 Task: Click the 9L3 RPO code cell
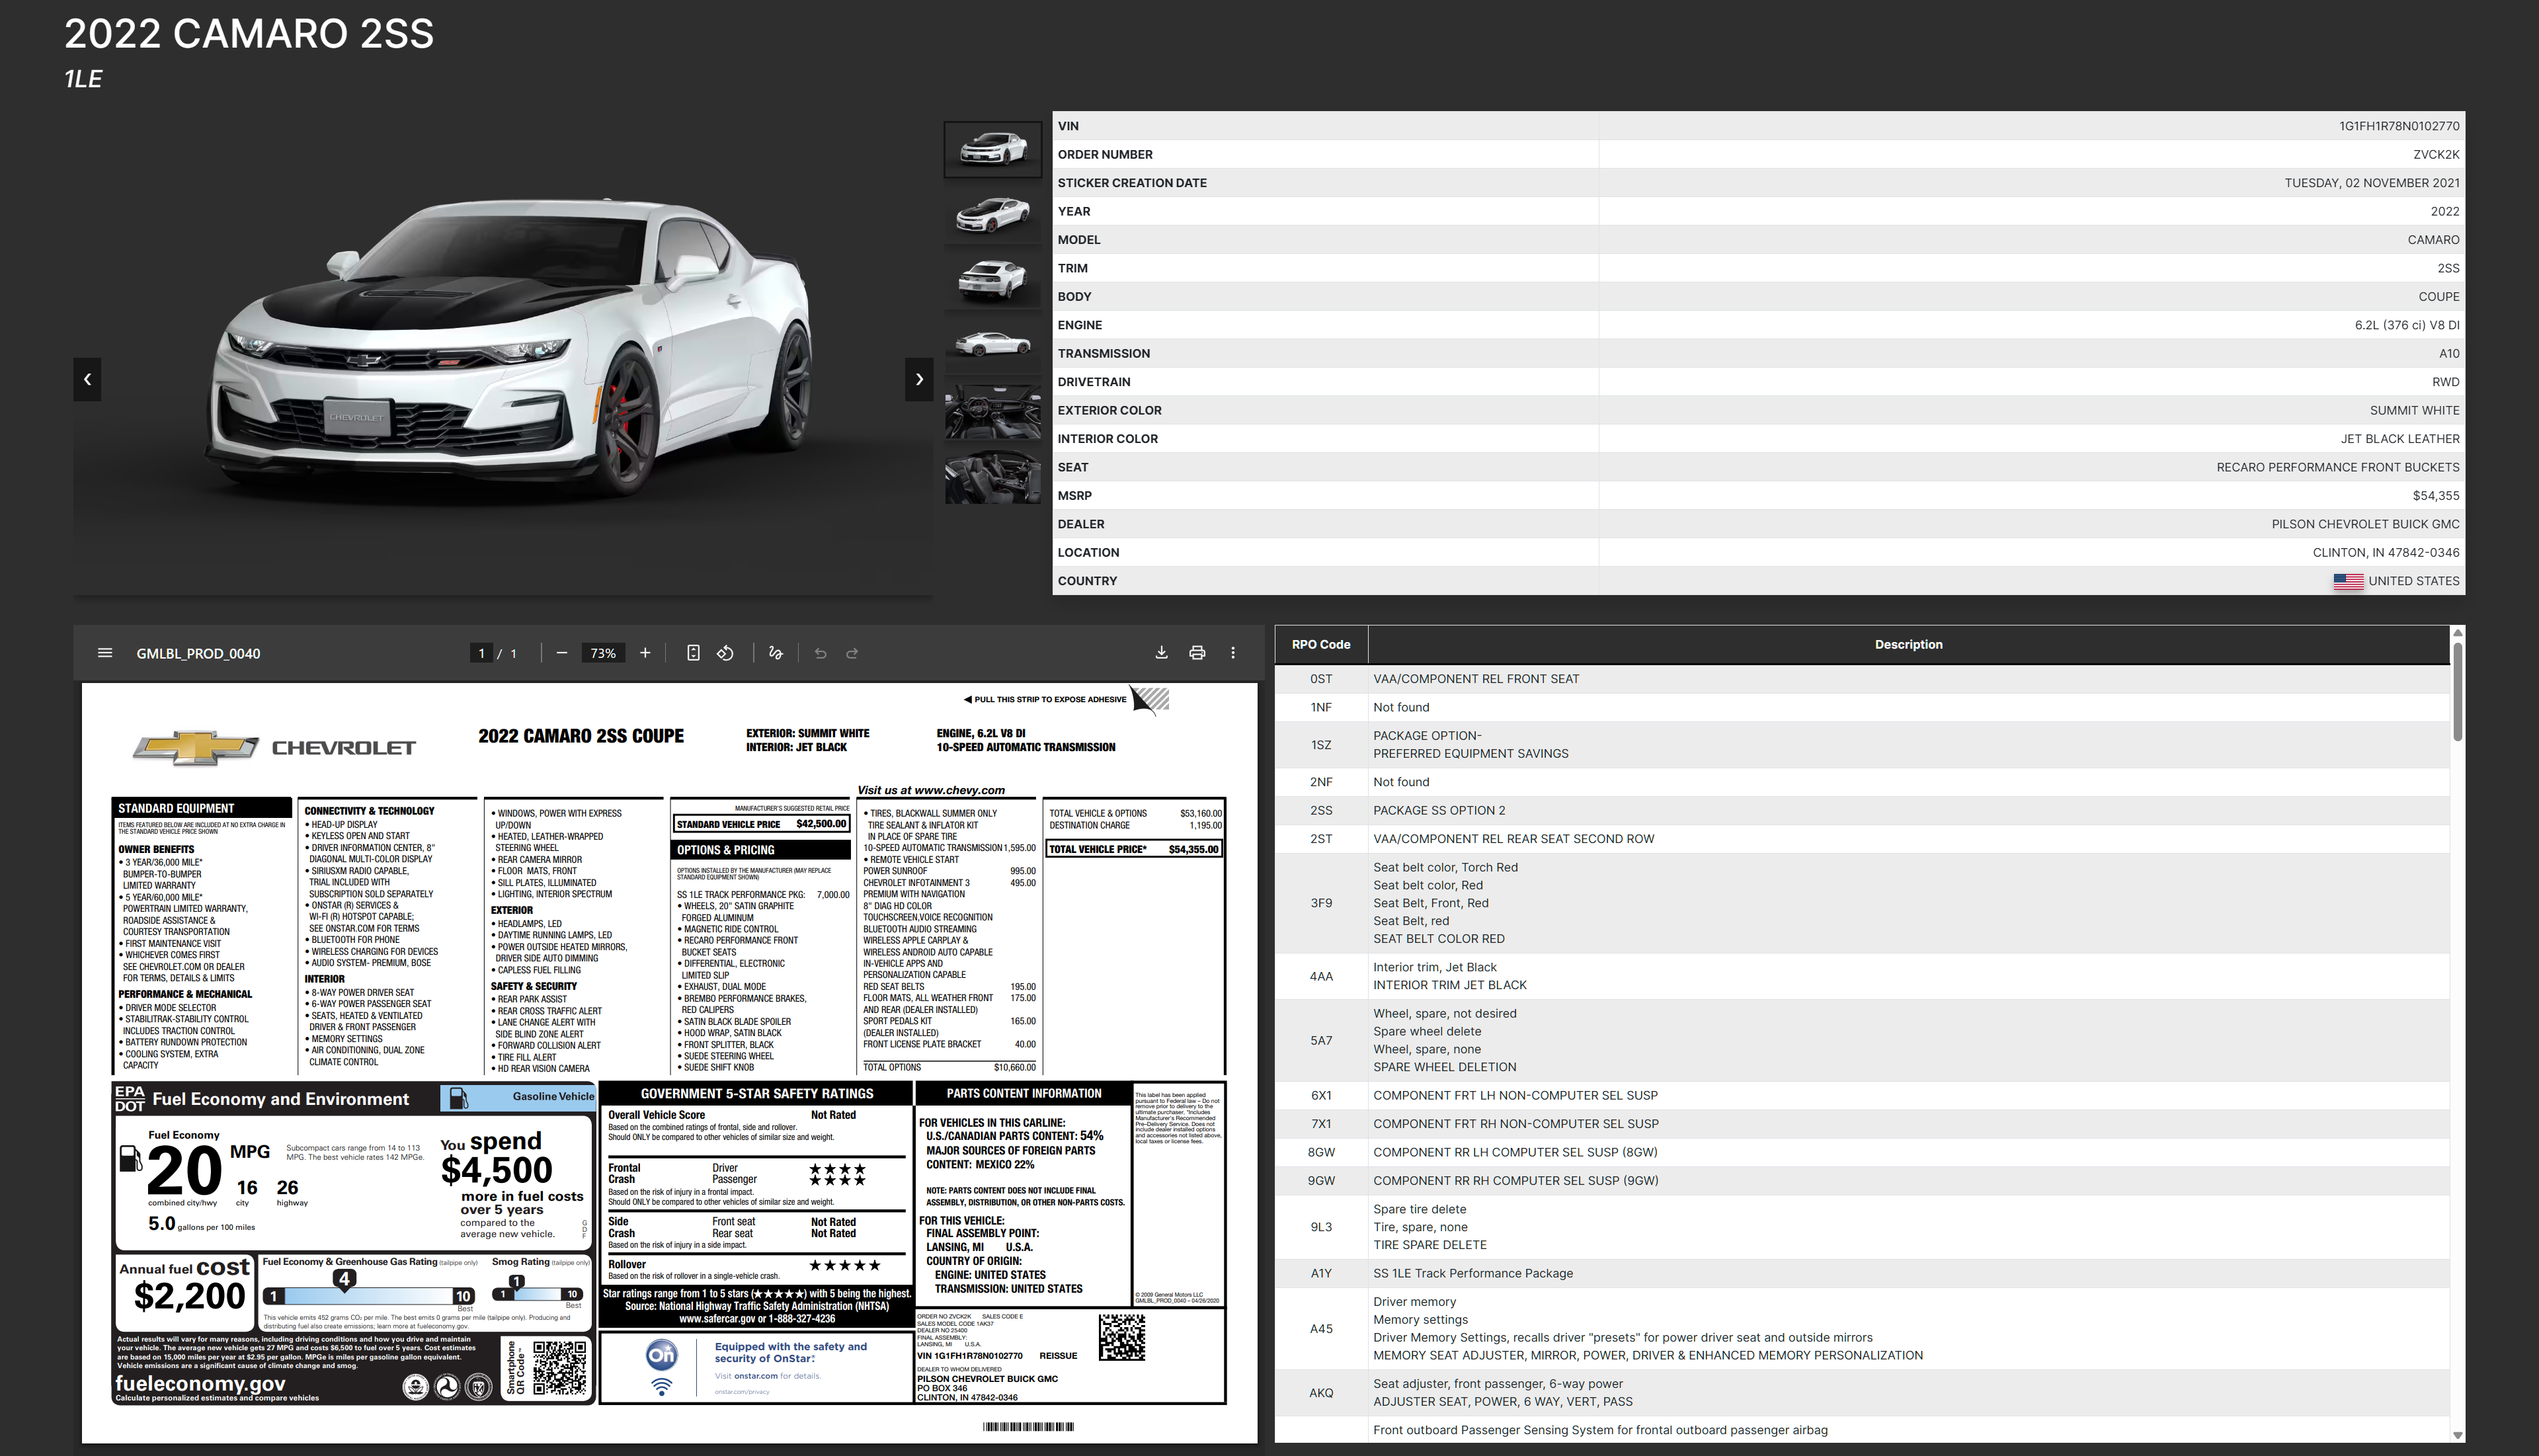click(x=1321, y=1227)
